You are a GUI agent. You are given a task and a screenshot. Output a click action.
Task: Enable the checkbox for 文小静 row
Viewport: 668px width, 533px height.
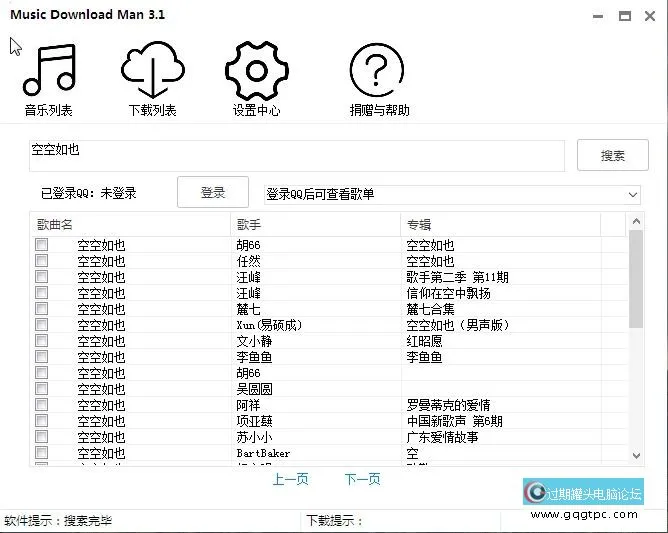[x=41, y=340]
